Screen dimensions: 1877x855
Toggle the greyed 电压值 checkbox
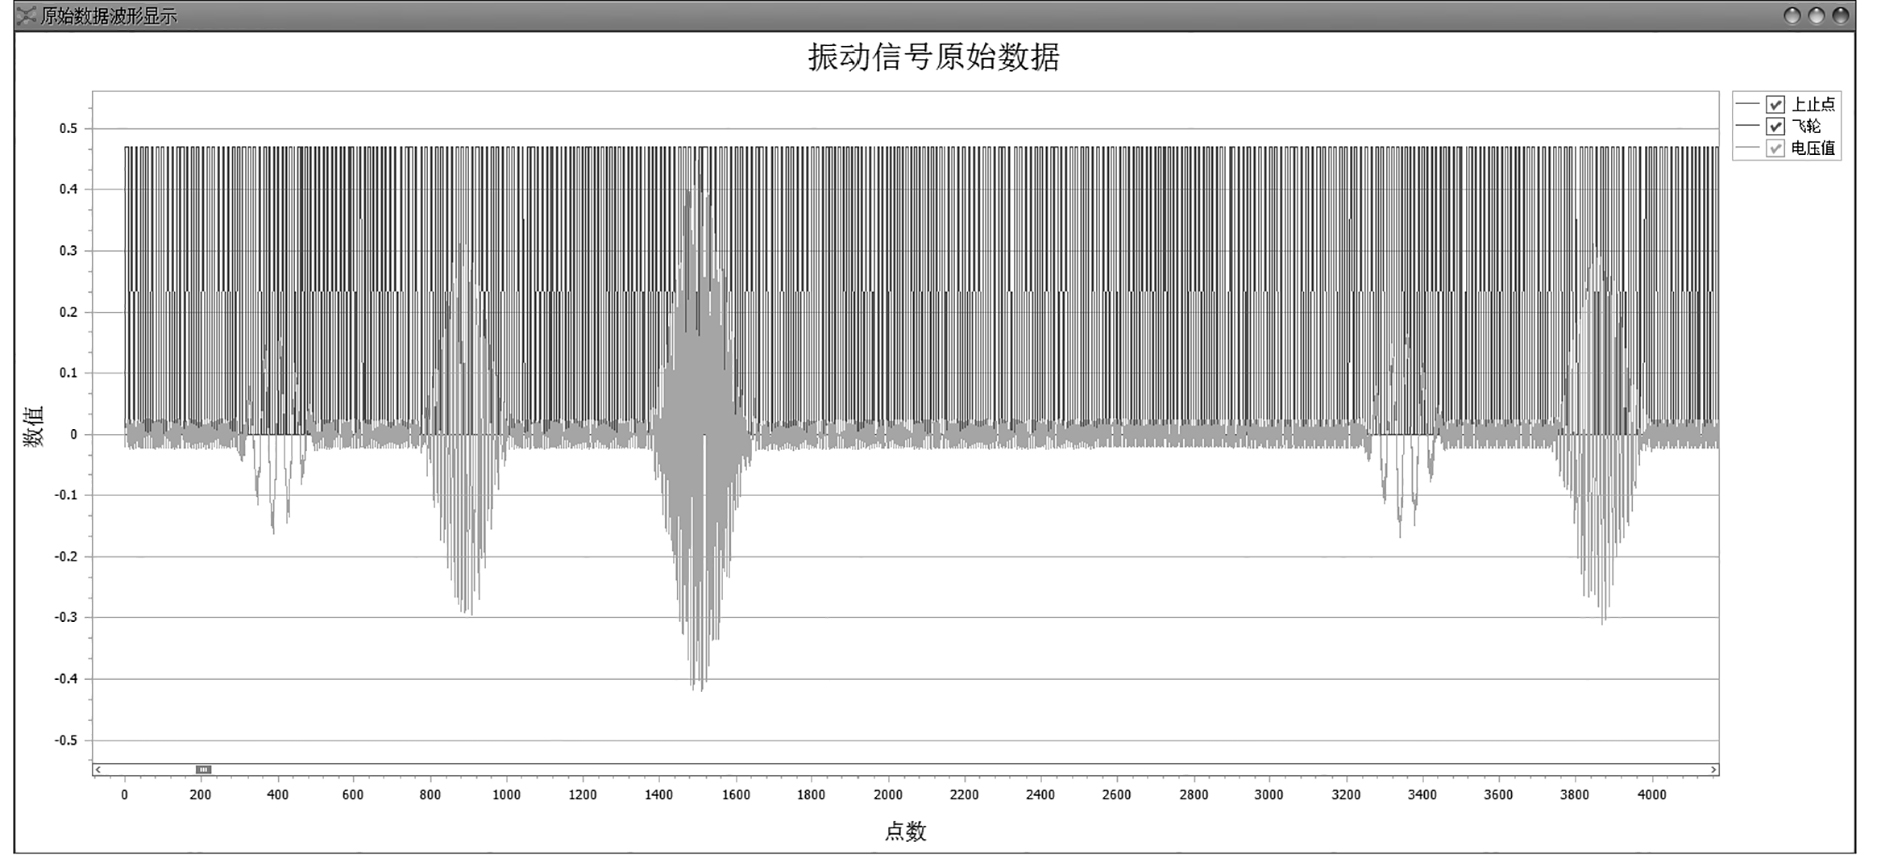[1775, 148]
